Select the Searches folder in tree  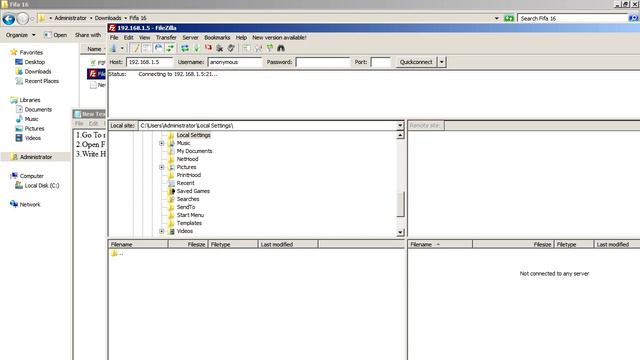(188, 199)
